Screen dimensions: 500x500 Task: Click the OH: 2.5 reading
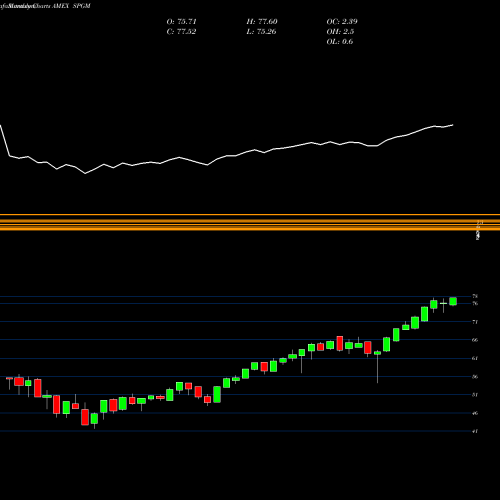point(340,32)
